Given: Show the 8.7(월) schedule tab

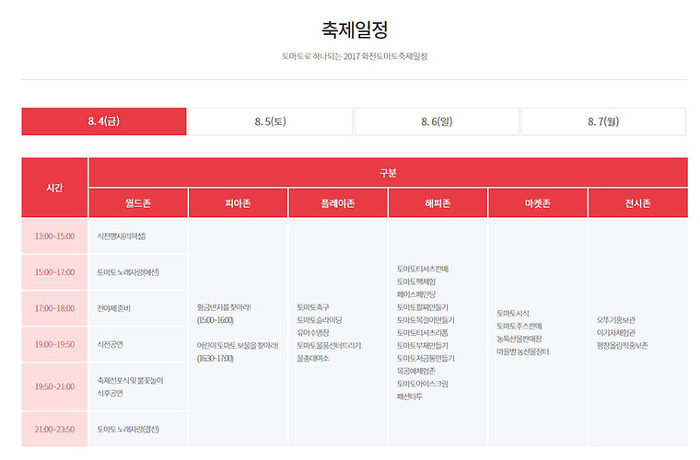Looking at the screenshot, I should (x=604, y=121).
